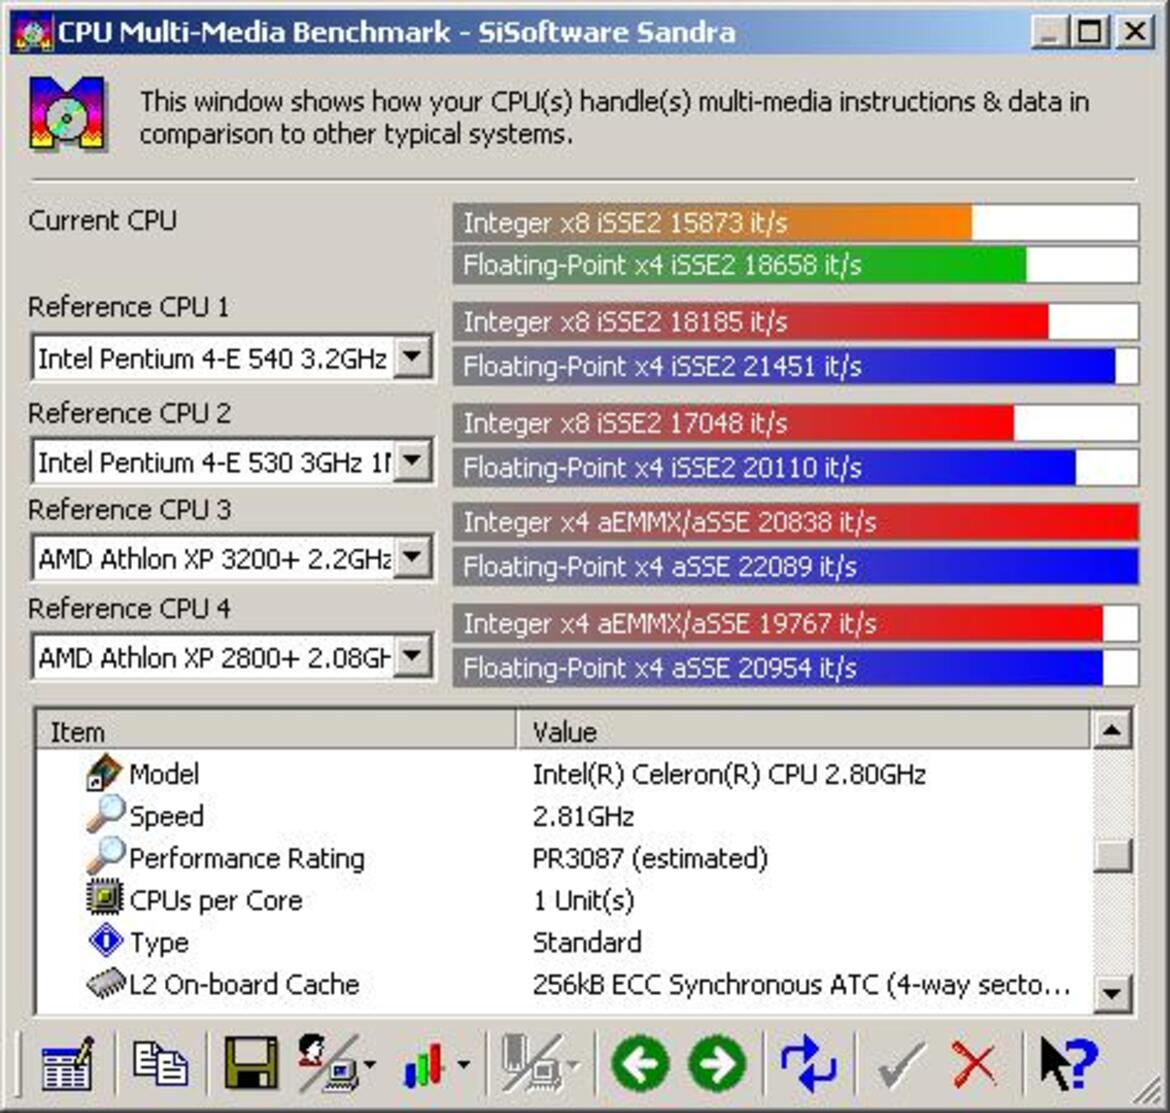Open Reference CPU 2 dropdown (Pentium 4-E 530)
The width and height of the screenshot is (1170, 1113).
click(413, 461)
